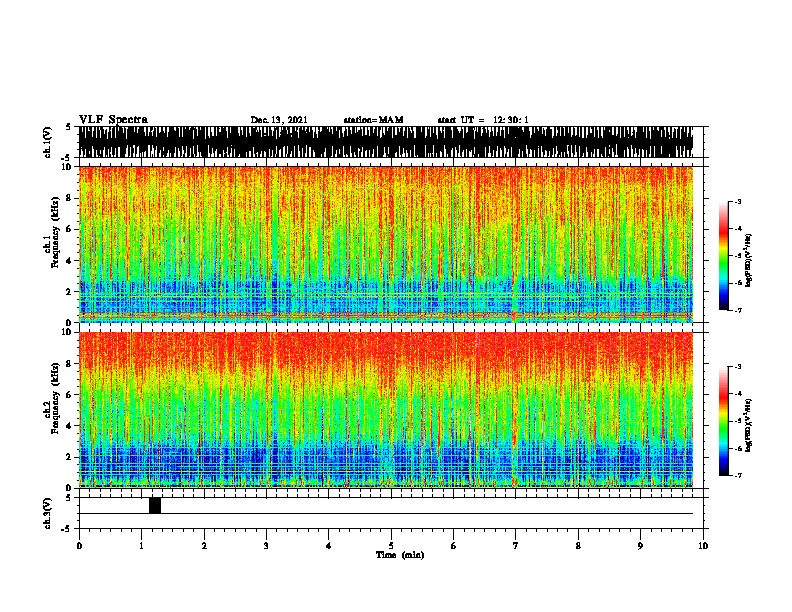Click the "station=MAM" label
Image resolution: width=792 pixels, height=612 pixels.
tap(373, 120)
